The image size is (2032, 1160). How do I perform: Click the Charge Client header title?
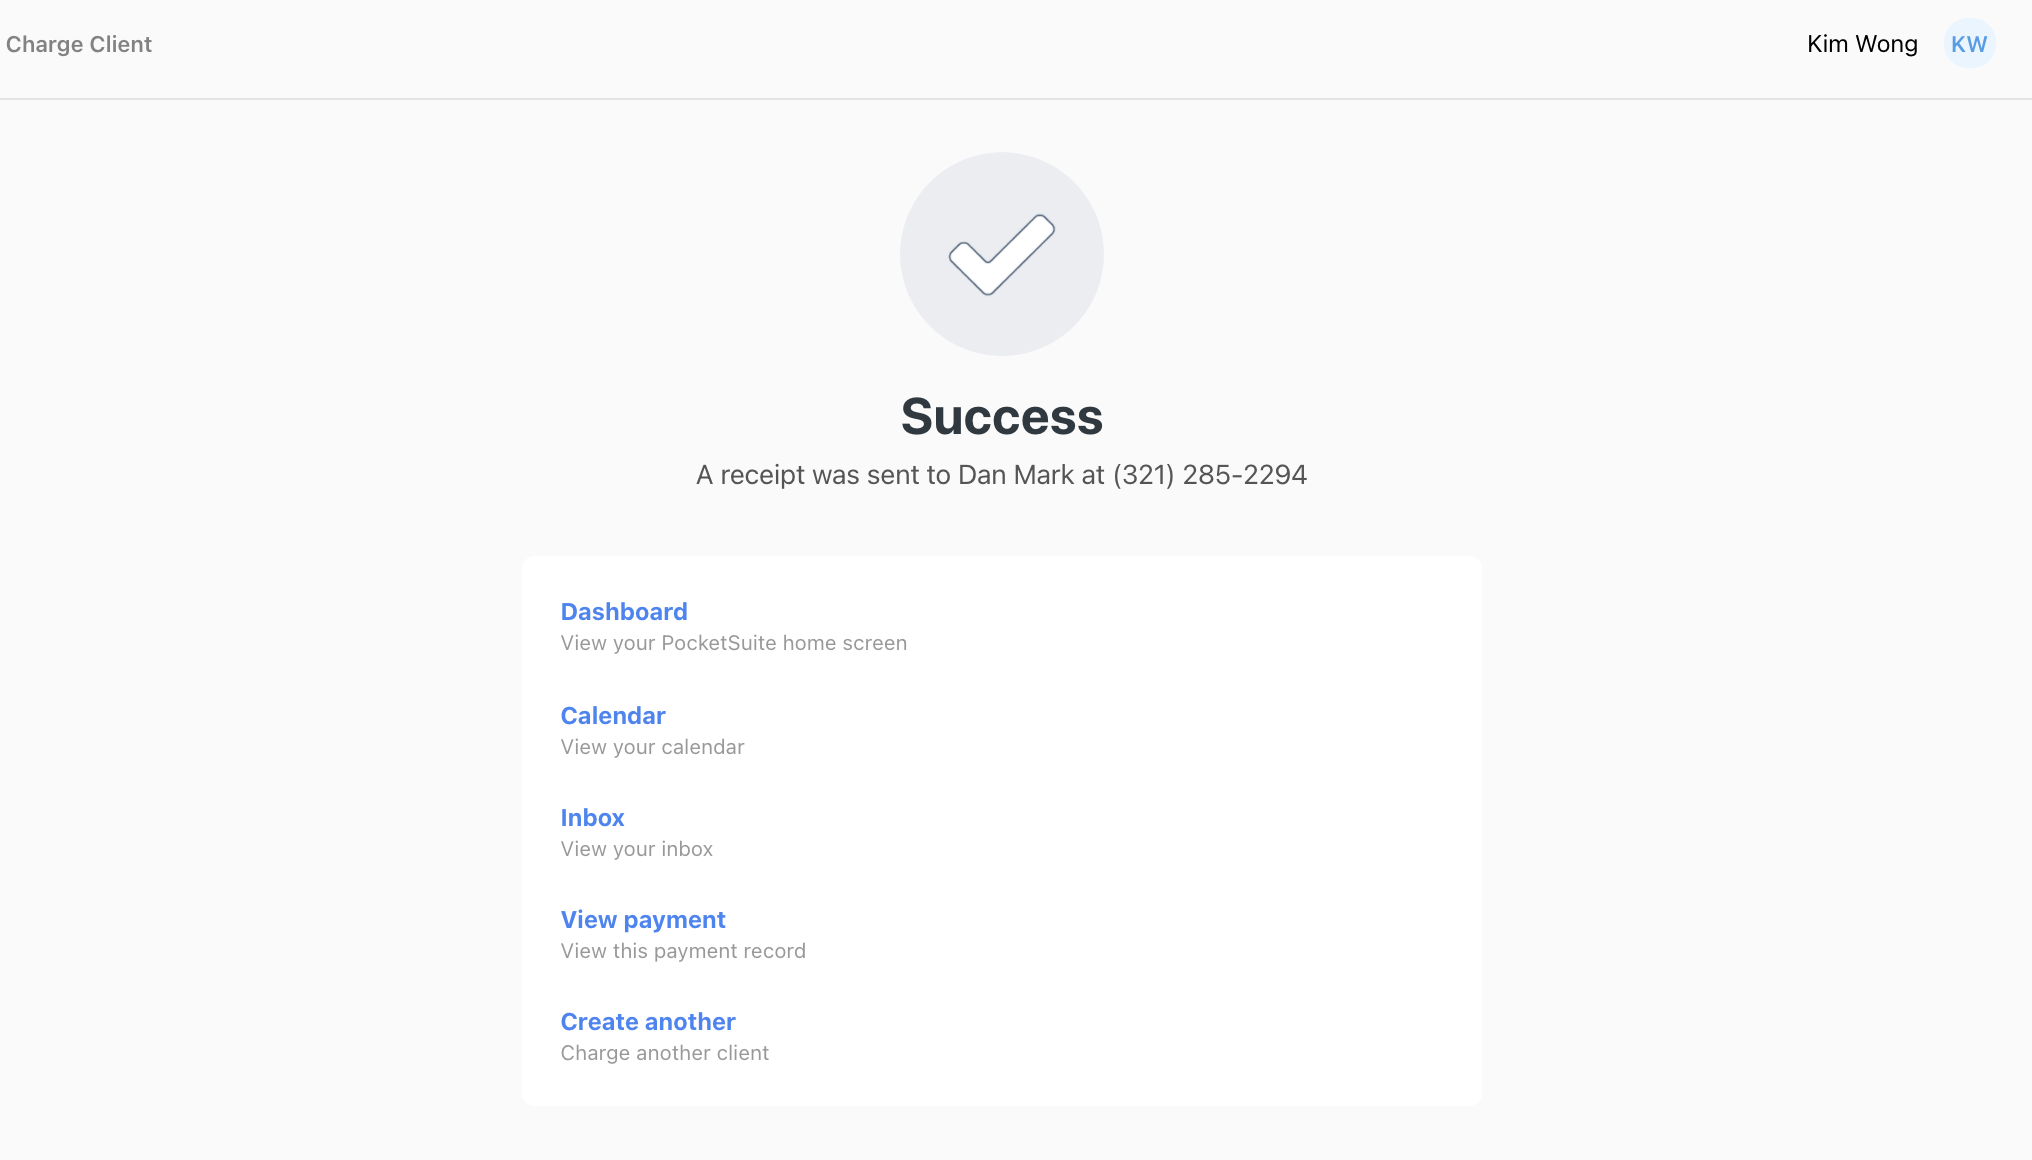click(x=79, y=44)
